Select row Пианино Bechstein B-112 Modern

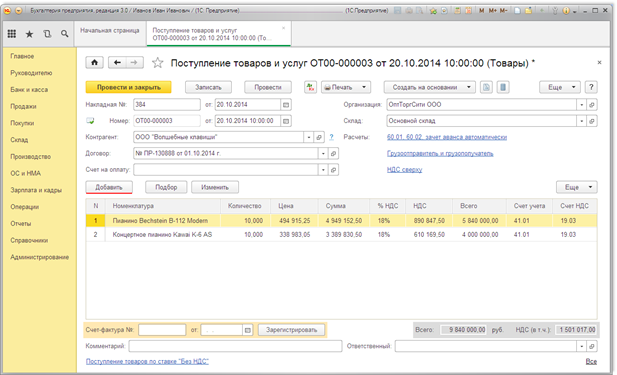342,221
